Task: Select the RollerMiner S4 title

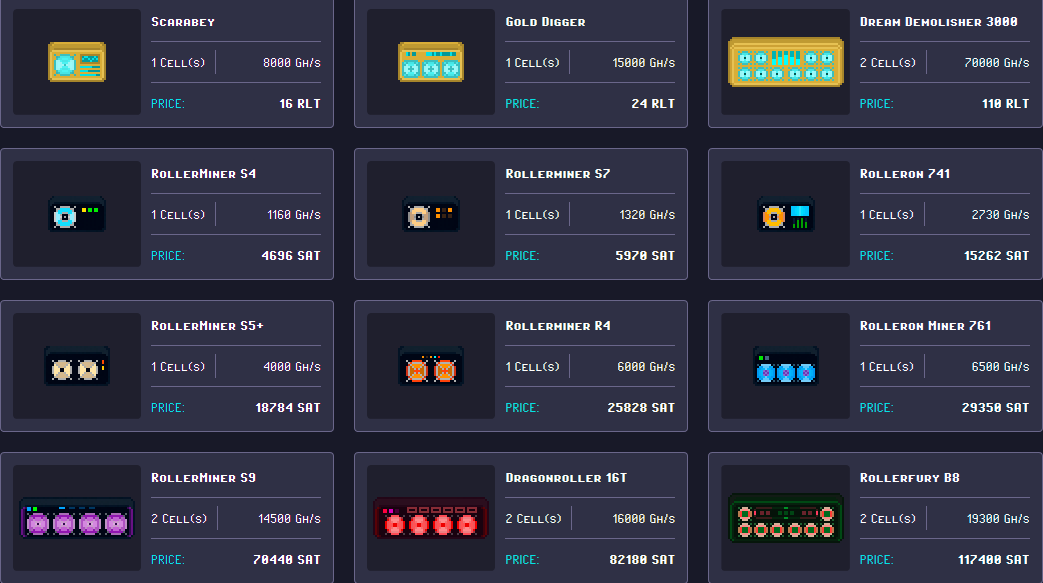Action: pos(204,174)
